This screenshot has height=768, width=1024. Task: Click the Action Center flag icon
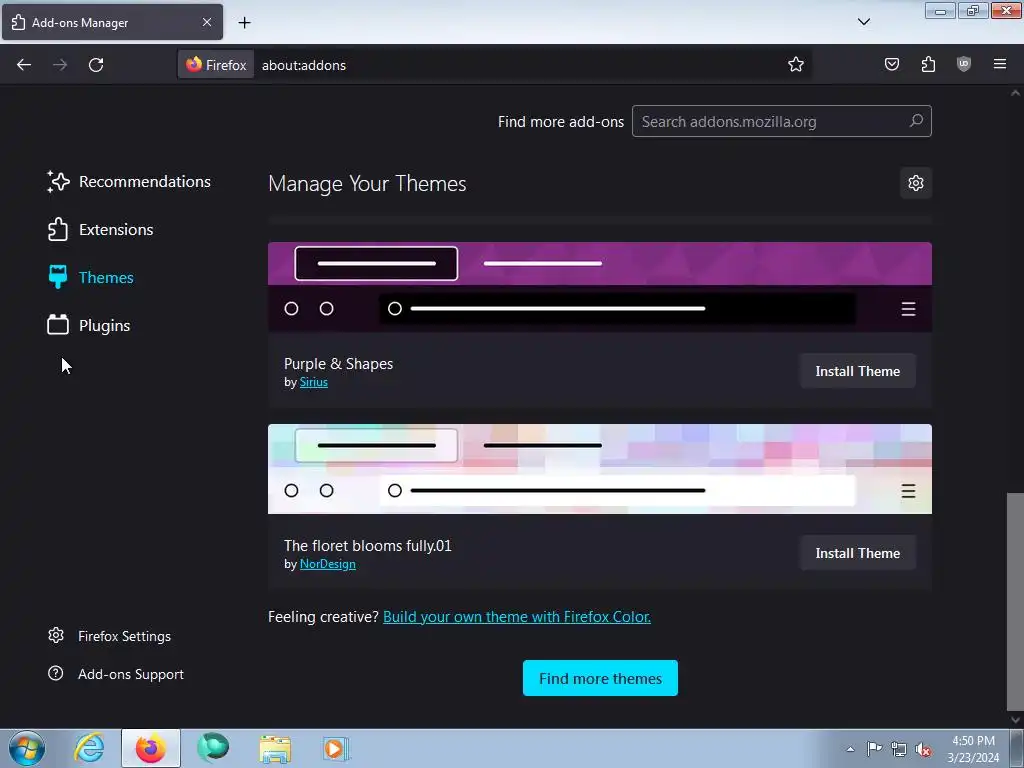(x=874, y=749)
